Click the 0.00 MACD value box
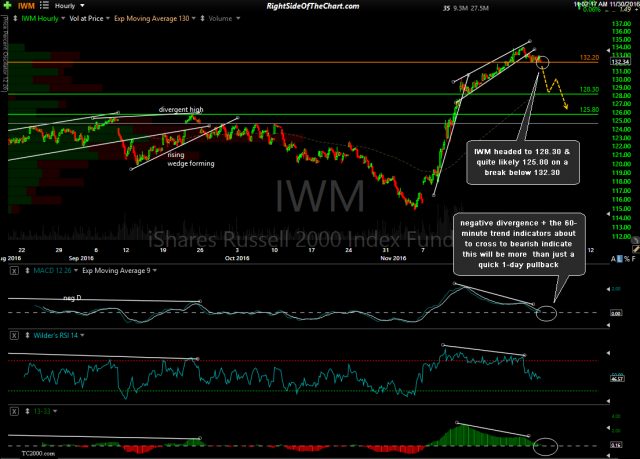The height and width of the screenshot is (459, 640). tap(616, 313)
